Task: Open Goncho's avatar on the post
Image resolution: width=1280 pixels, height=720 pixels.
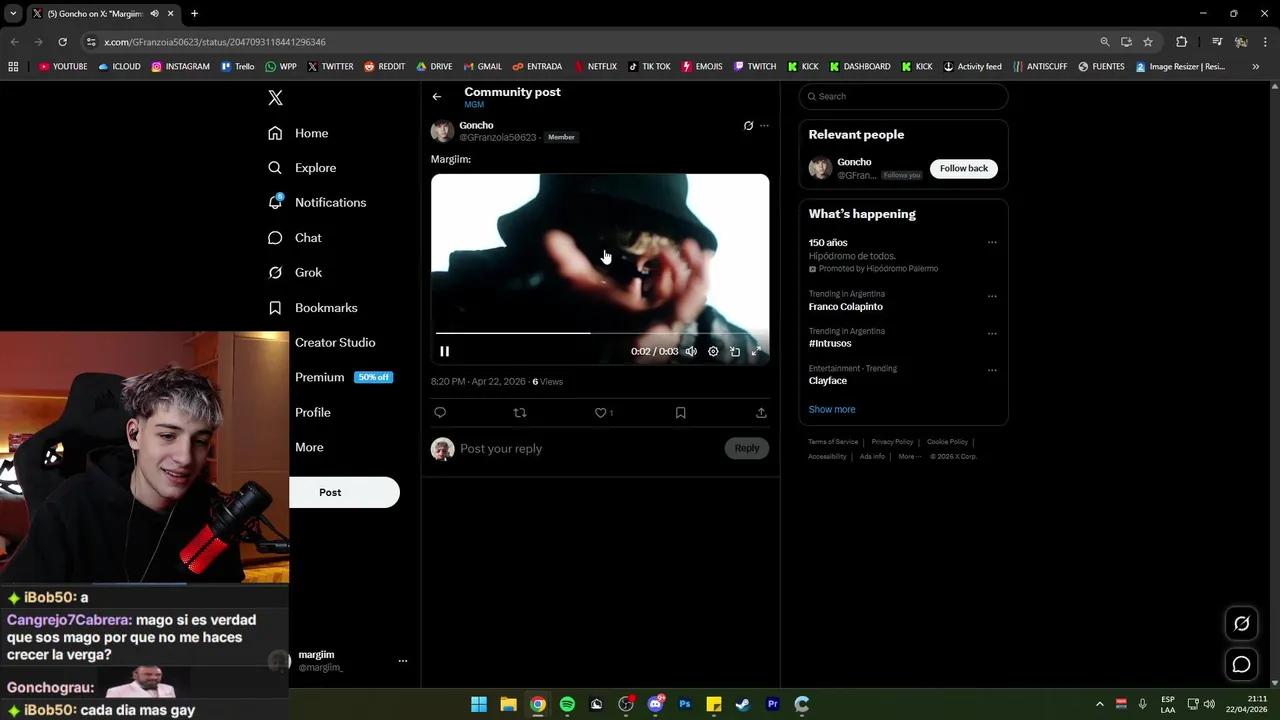Action: pyautogui.click(x=442, y=131)
